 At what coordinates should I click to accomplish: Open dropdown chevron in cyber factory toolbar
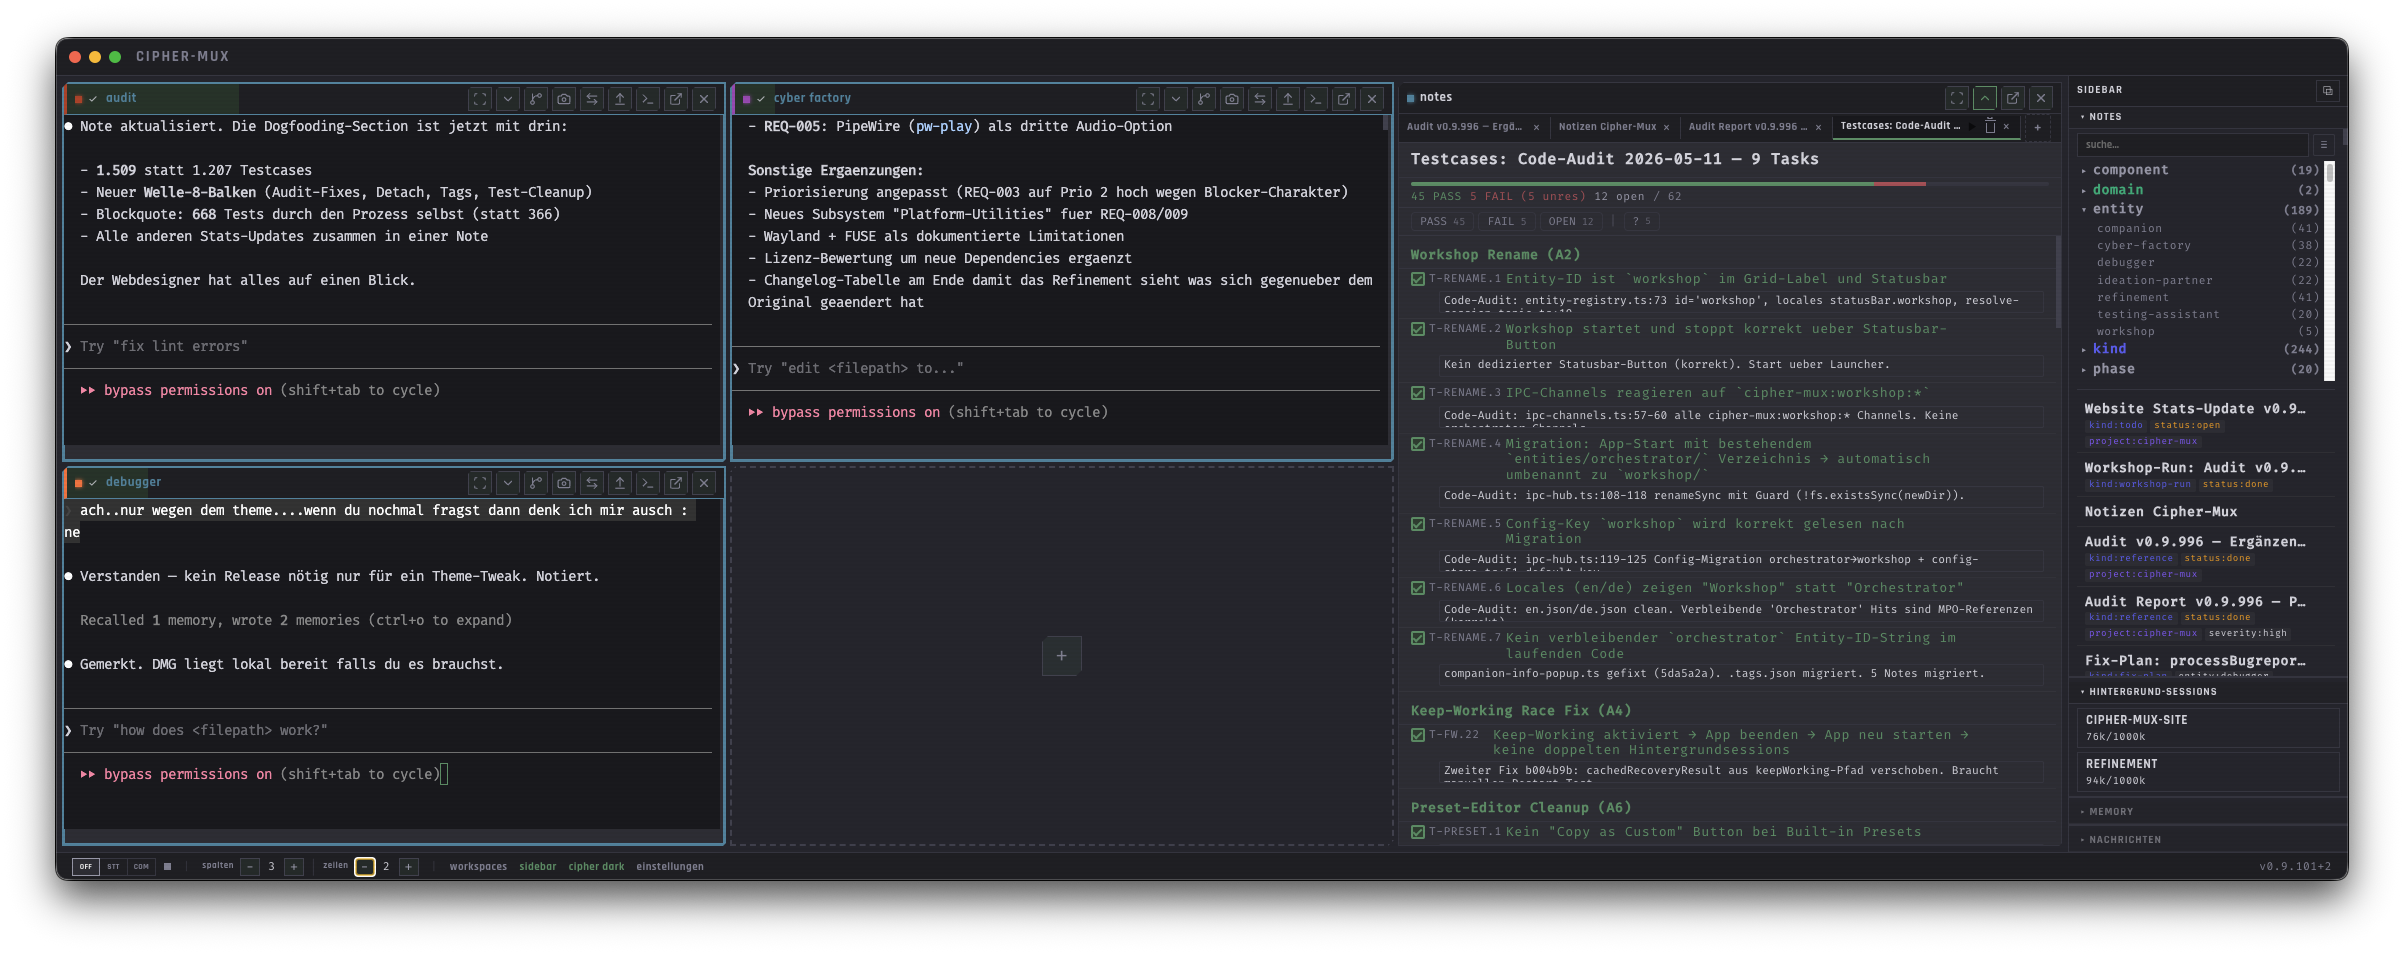pos(1176,99)
